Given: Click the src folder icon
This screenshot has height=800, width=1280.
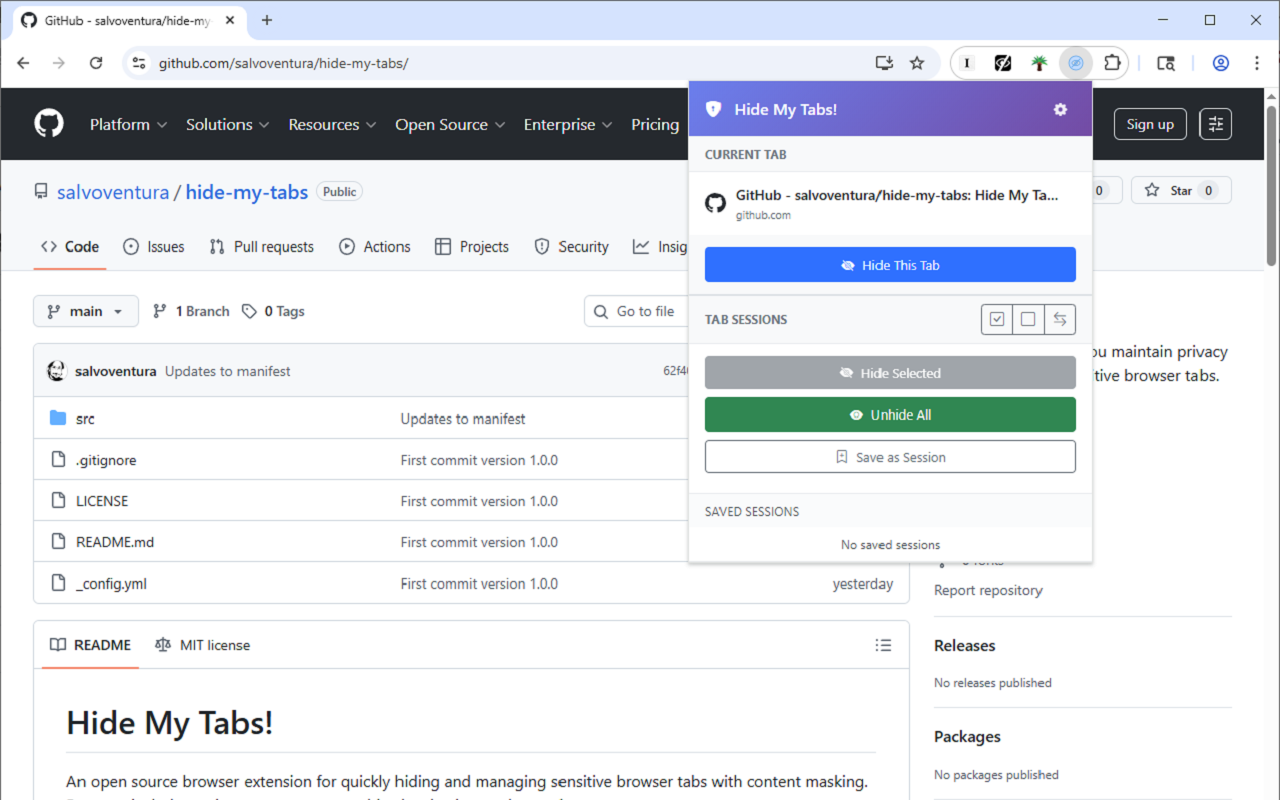Looking at the screenshot, I should pos(58,418).
